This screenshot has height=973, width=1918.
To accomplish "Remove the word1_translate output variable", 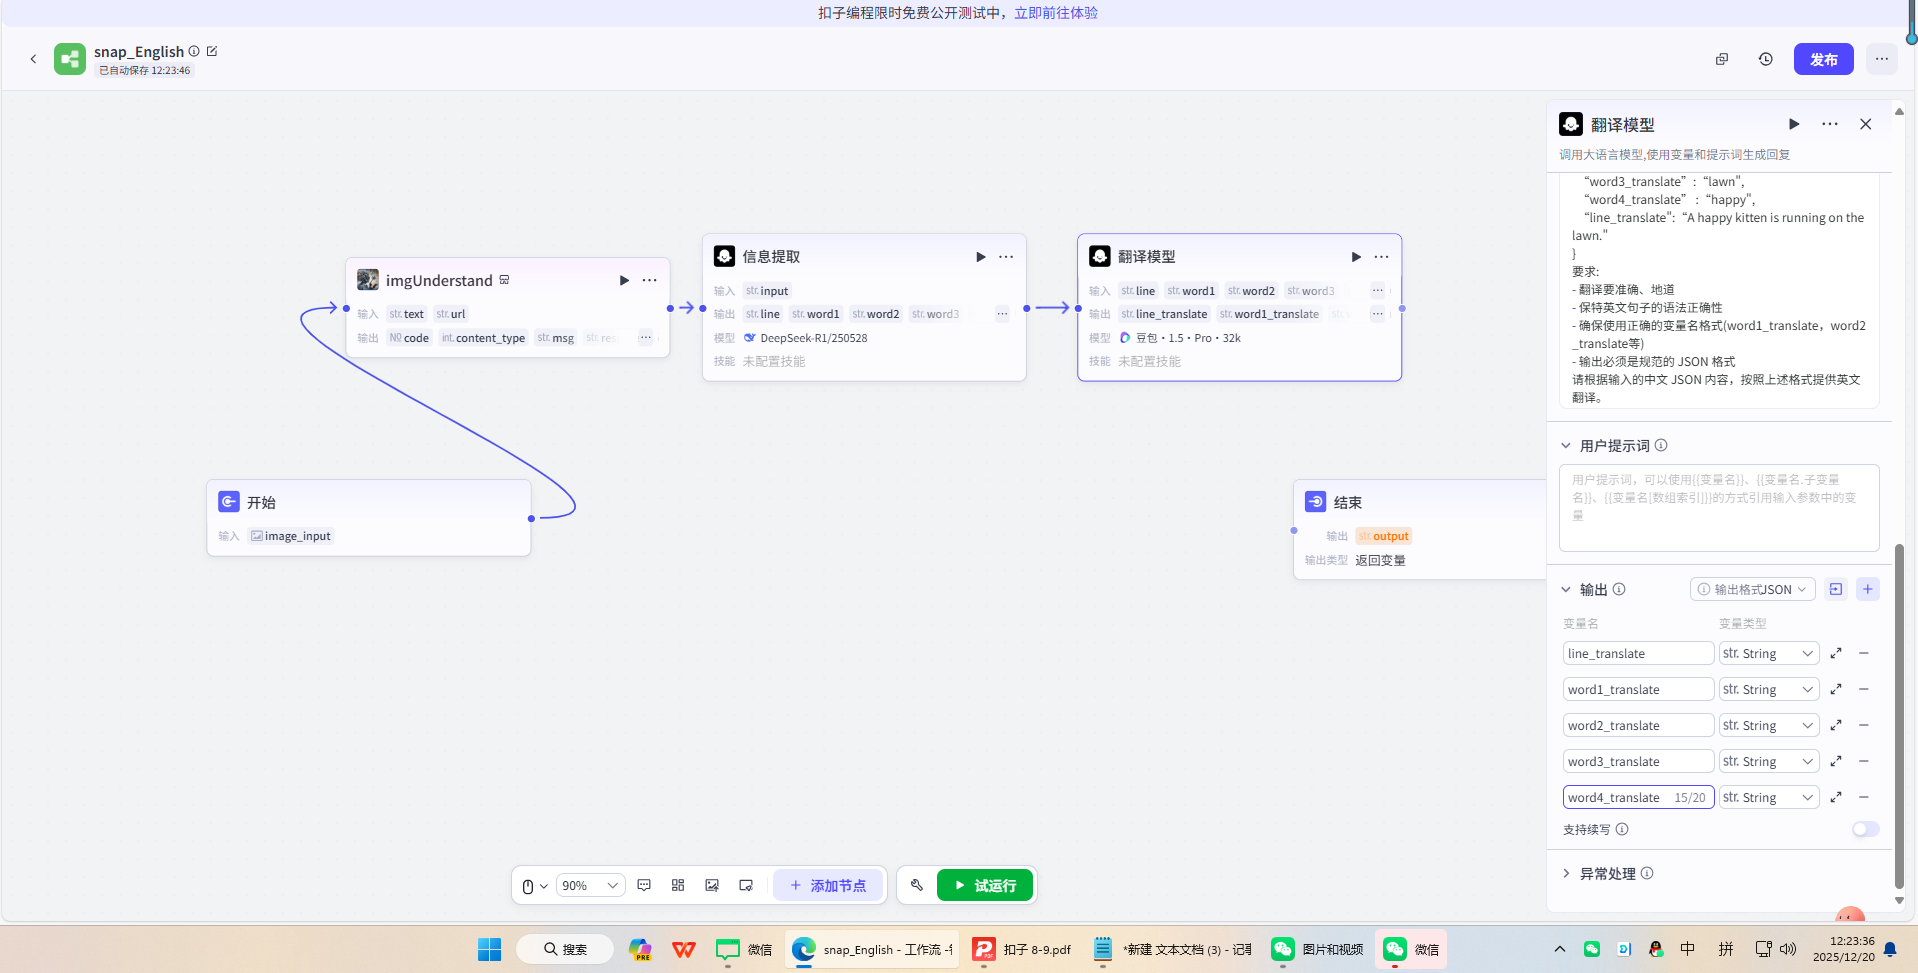I will 1864,689.
